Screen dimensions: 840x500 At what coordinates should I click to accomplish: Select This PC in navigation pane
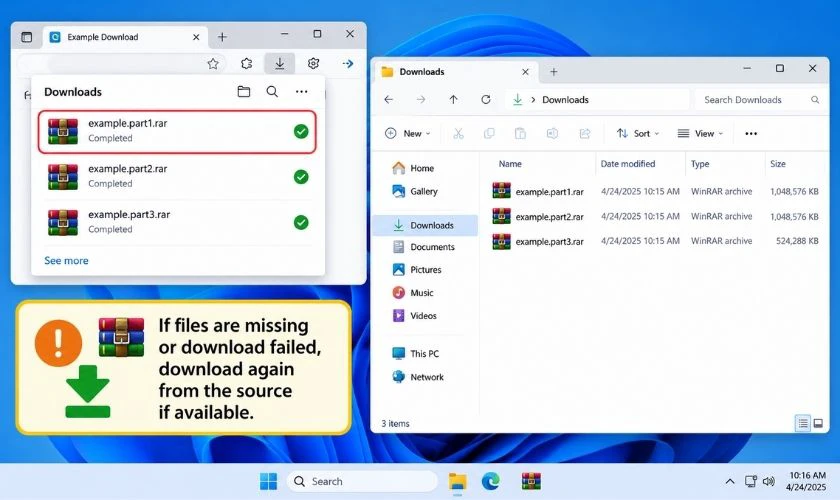(425, 354)
